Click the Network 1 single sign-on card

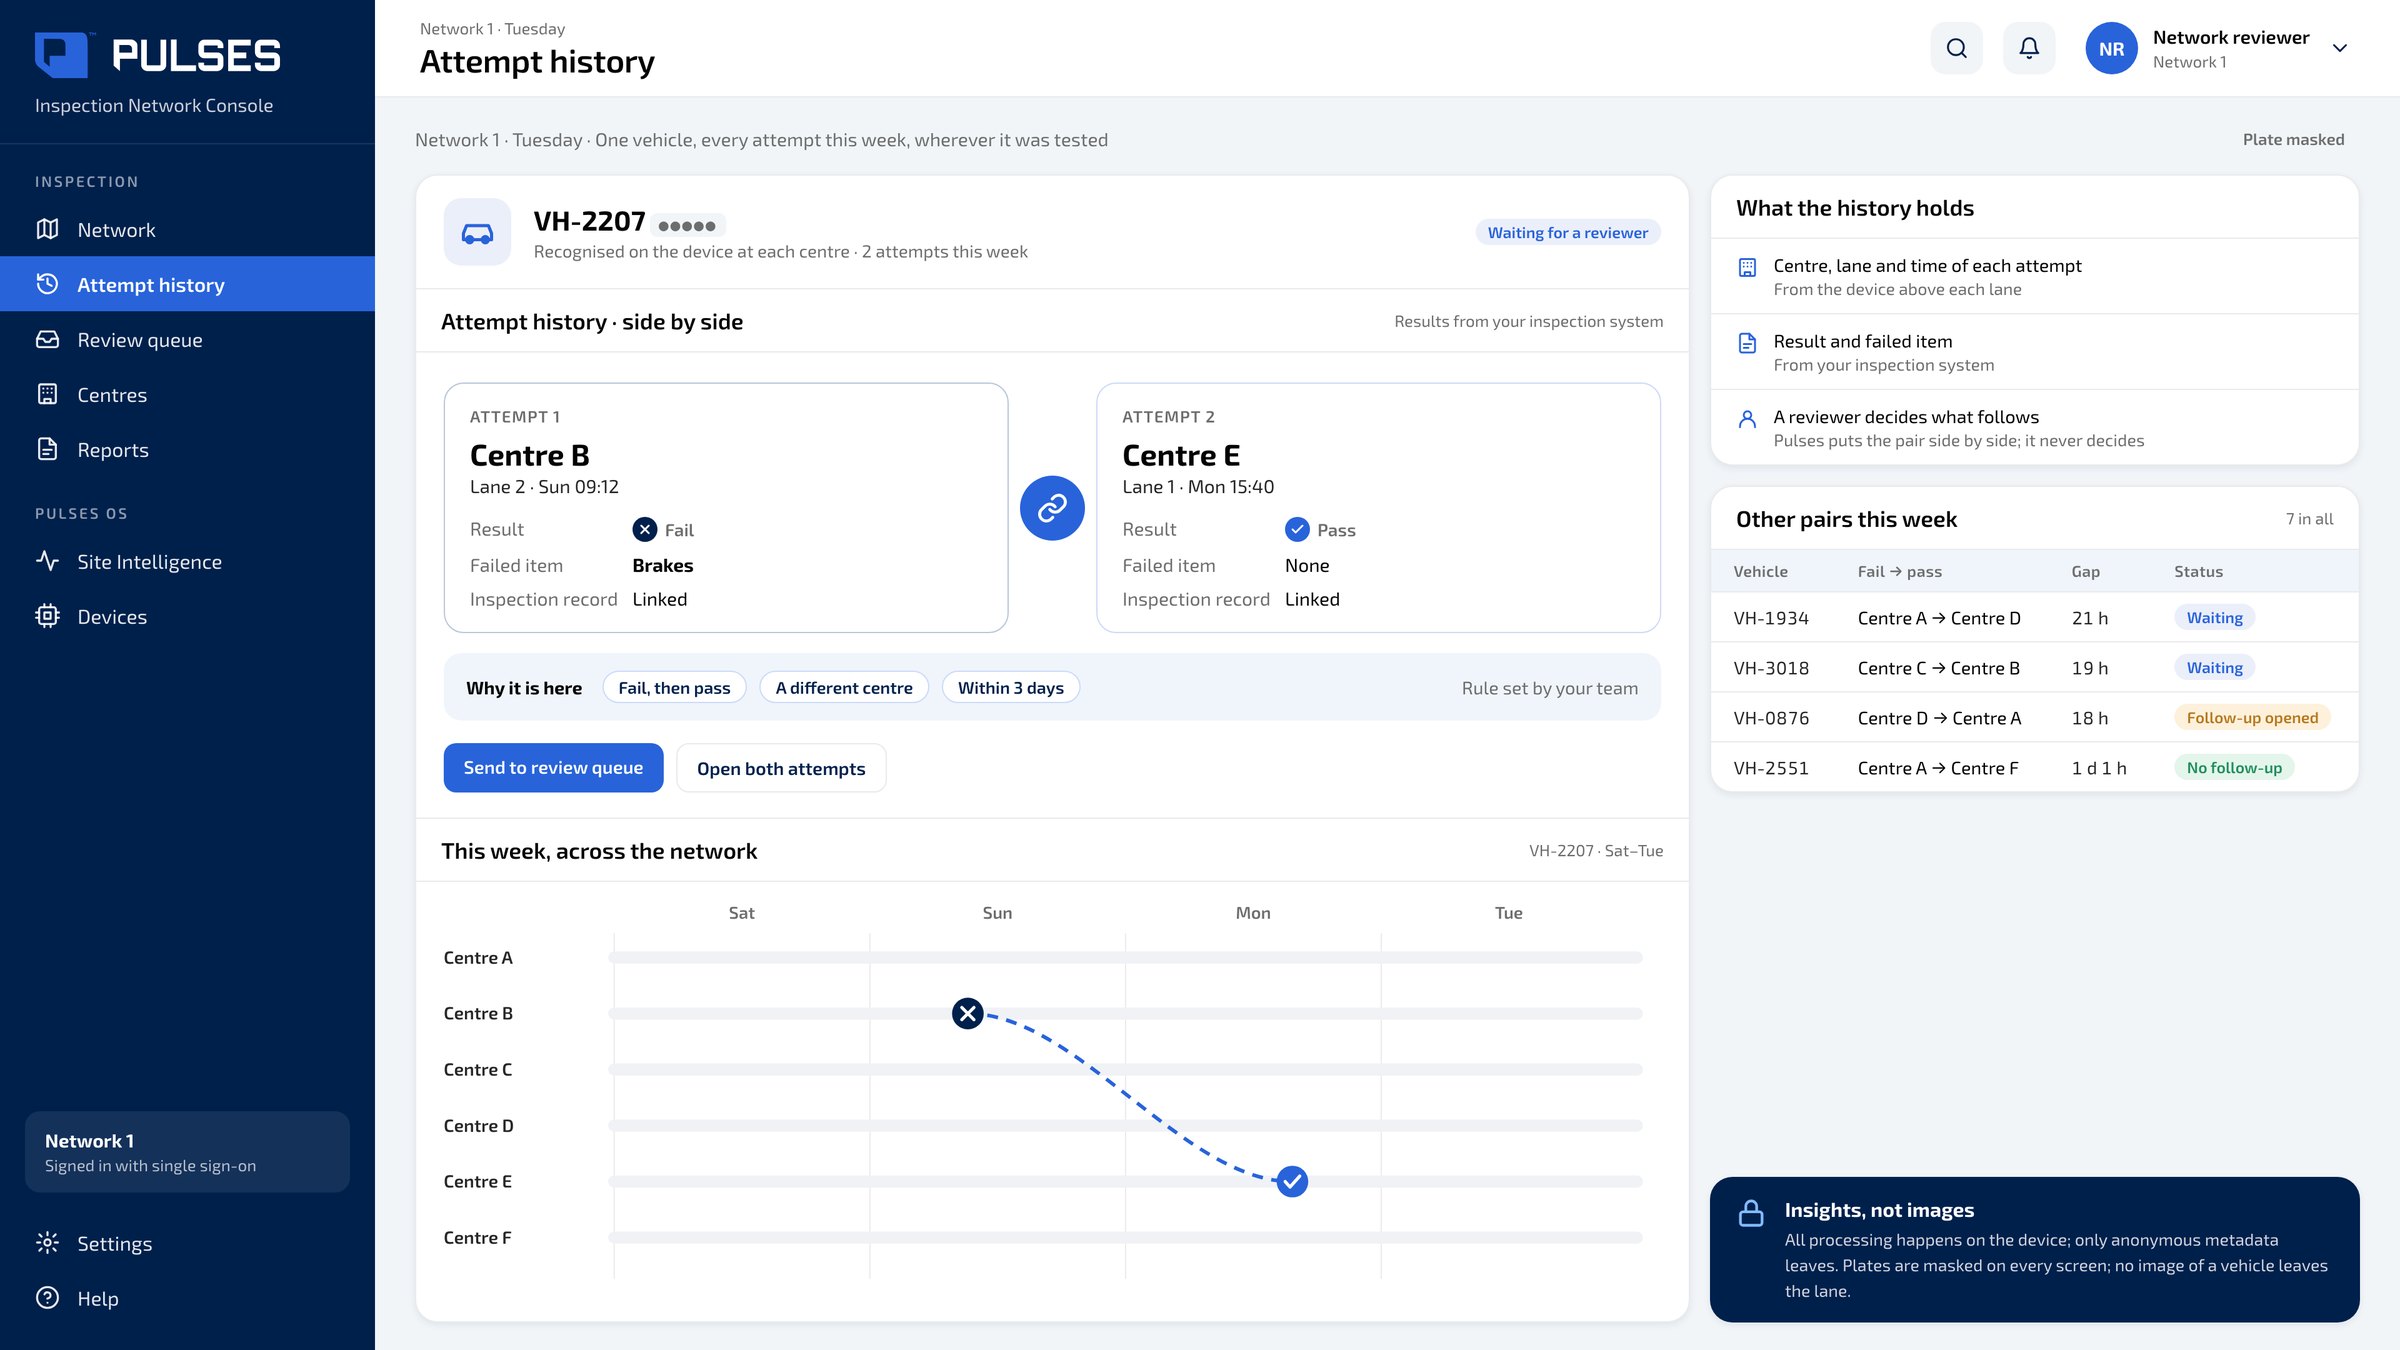point(187,1152)
